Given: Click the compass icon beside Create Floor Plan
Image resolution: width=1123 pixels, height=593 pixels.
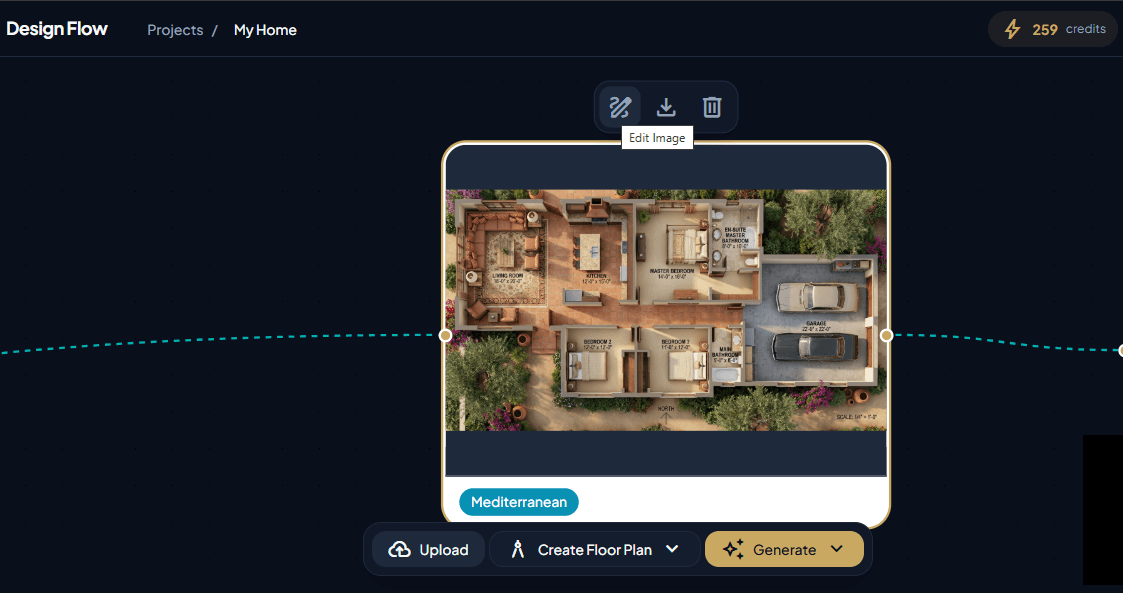Looking at the screenshot, I should click(x=517, y=549).
